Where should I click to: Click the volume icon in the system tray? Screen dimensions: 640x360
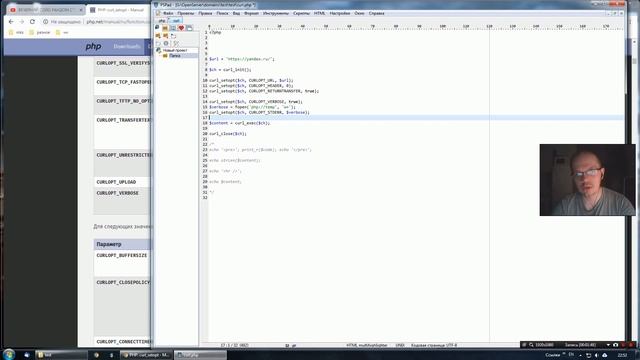596,356
